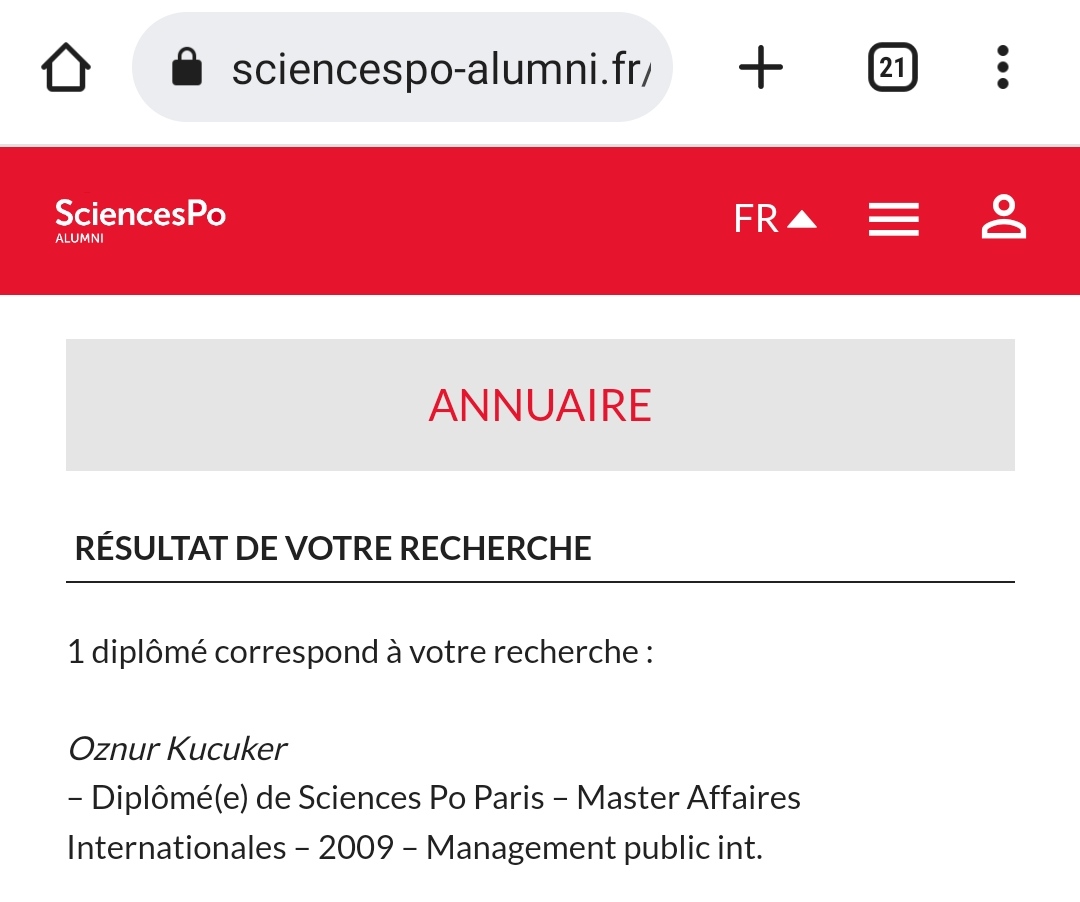
Task: Click the 2009 graduation year in result
Action: click(x=356, y=848)
